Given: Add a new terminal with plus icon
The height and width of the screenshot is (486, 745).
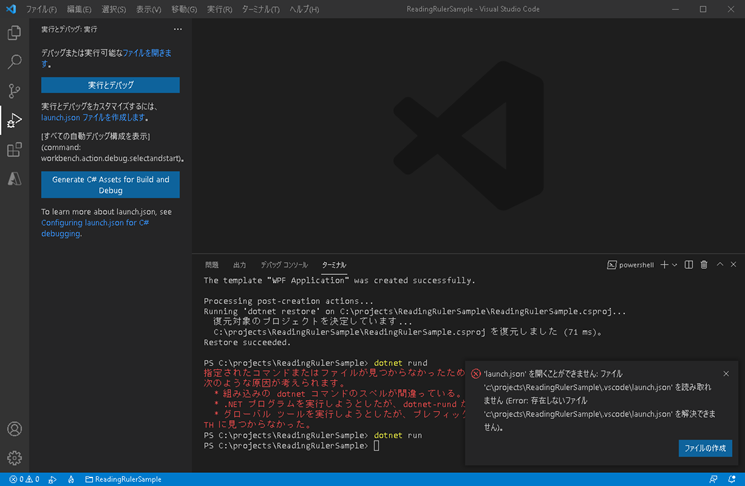Looking at the screenshot, I should pyautogui.click(x=664, y=265).
